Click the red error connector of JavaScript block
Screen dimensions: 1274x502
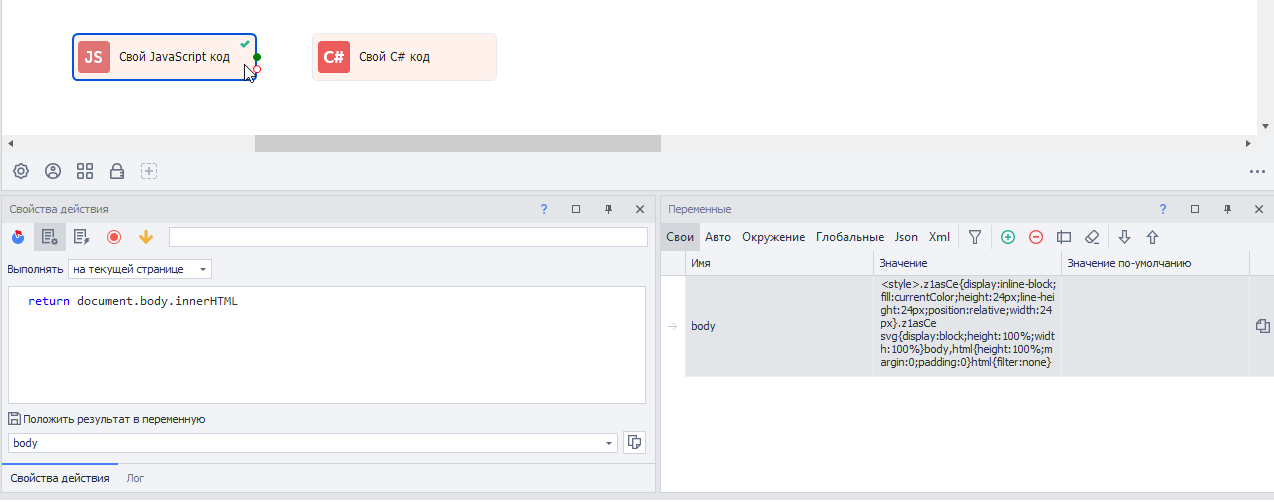tap(257, 69)
